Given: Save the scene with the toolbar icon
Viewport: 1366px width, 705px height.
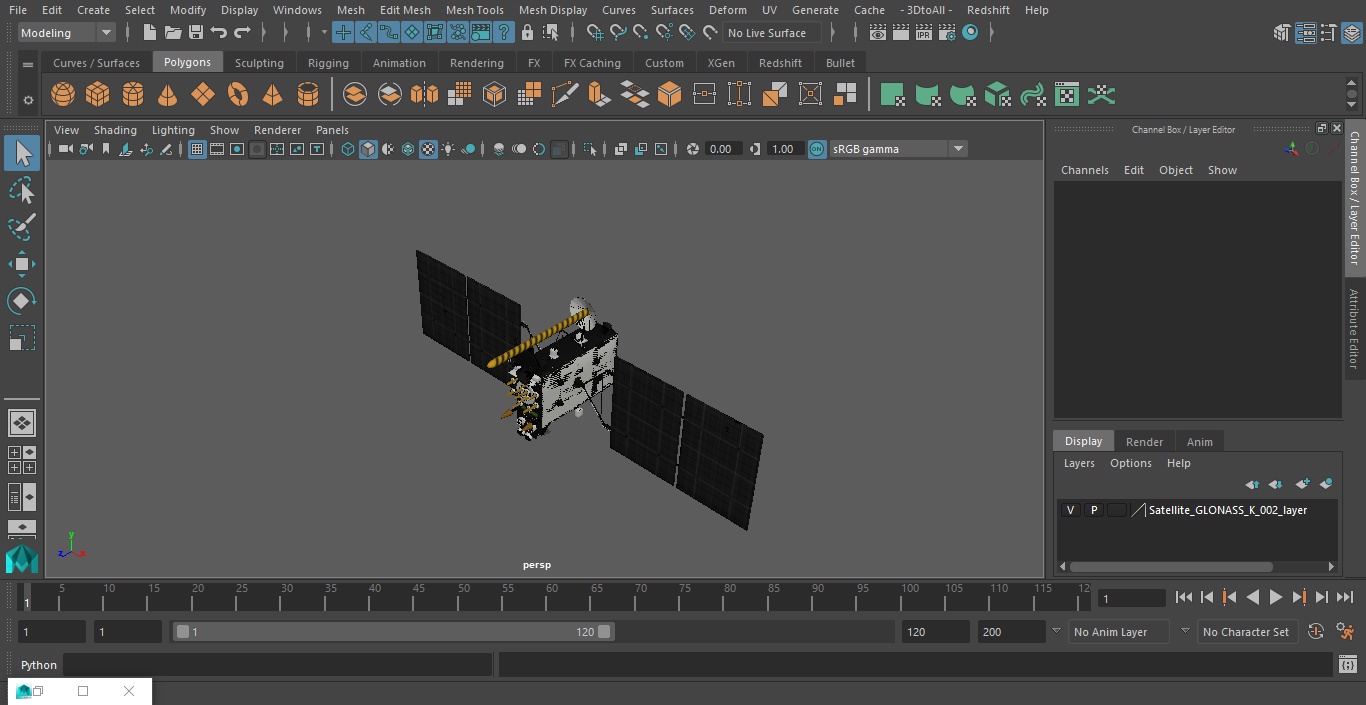Looking at the screenshot, I should pyautogui.click(x=196, y=33).
